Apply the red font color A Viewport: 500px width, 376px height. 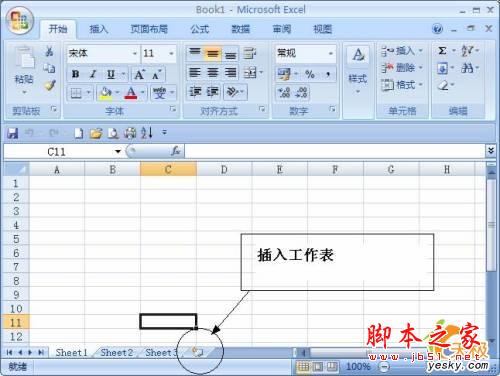point(131,92)
